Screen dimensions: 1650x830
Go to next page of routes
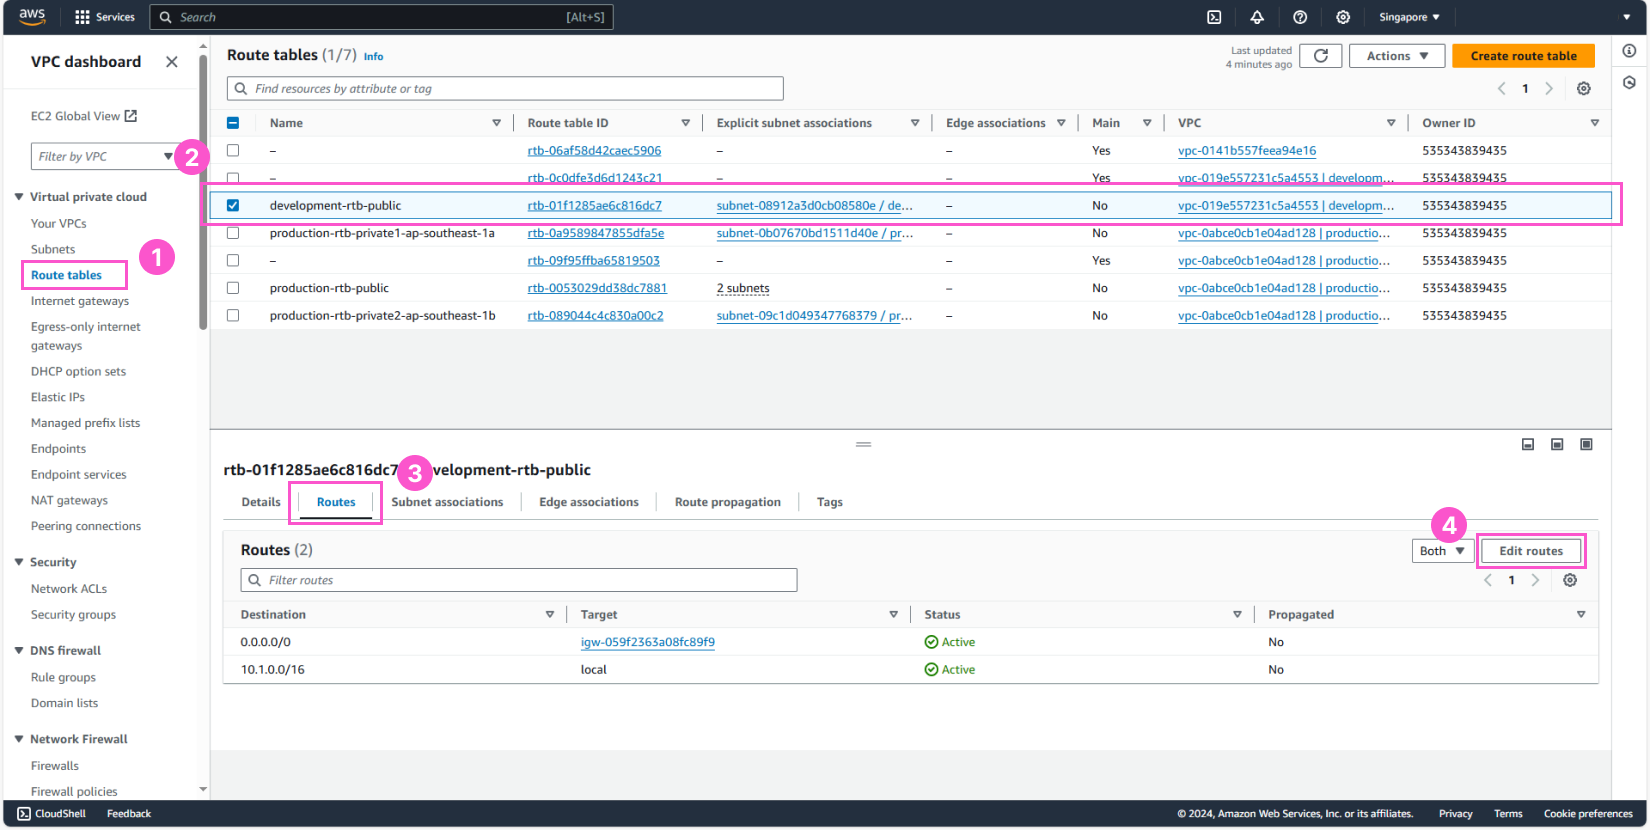tap(1535, 580)
